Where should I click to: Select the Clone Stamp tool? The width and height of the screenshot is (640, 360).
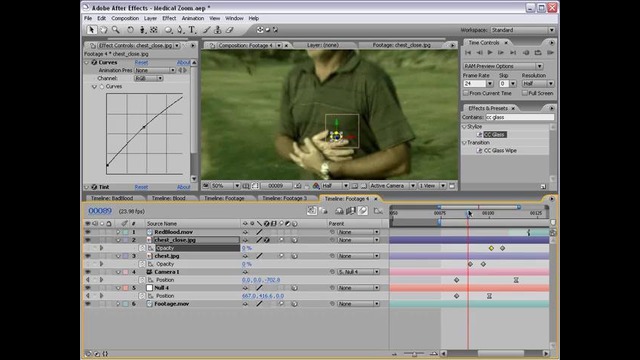coord(218,30)
